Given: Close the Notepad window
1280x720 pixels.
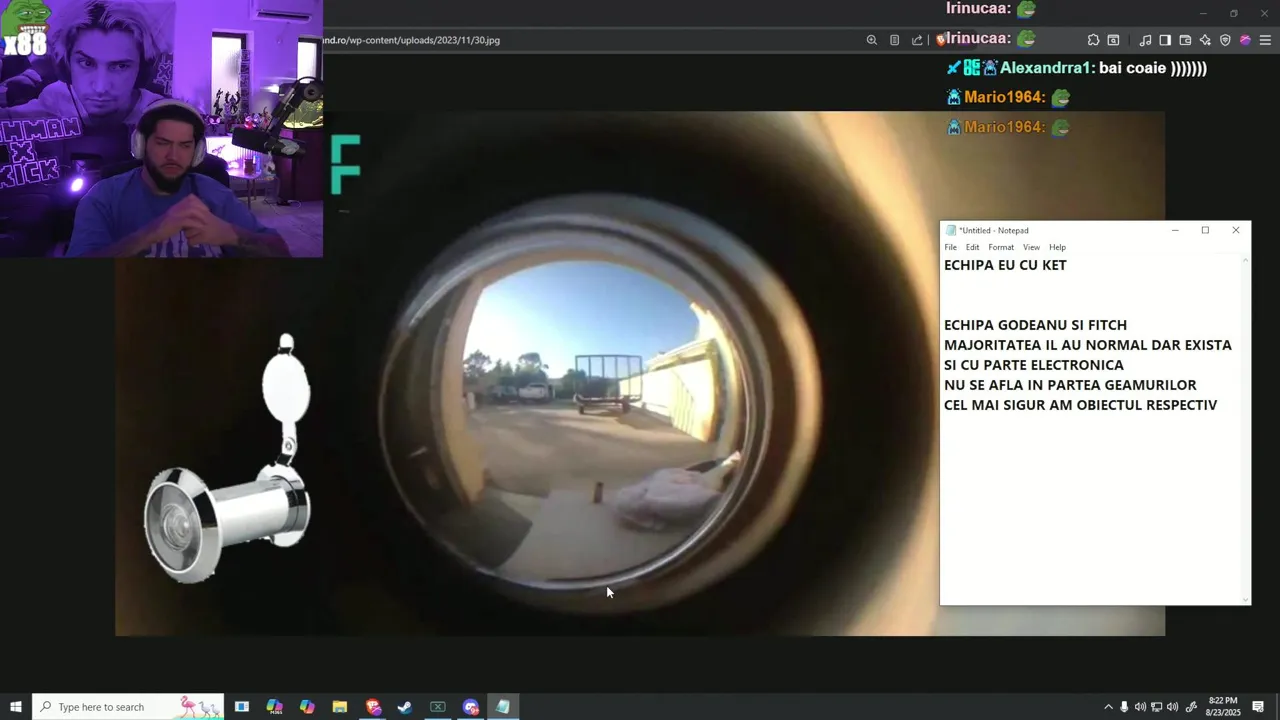Looking at the screenshot, I should click(x=1235, y=230).
